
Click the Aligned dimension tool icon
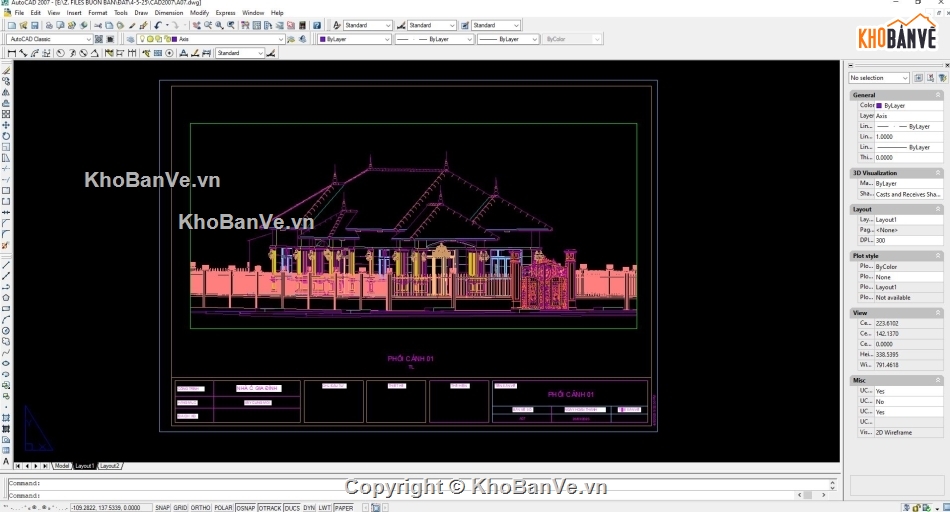click(x=23, y=53)
